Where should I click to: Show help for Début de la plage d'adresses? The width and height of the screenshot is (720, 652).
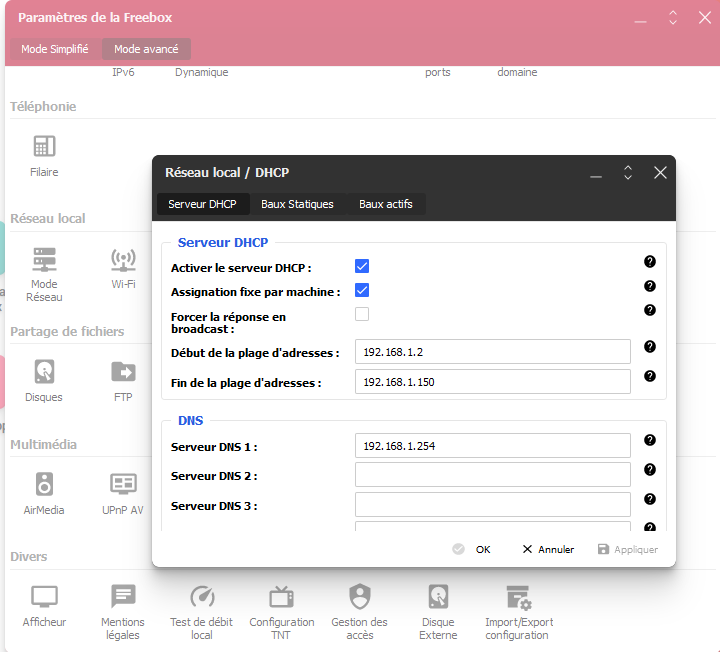[x=649, y=347]
